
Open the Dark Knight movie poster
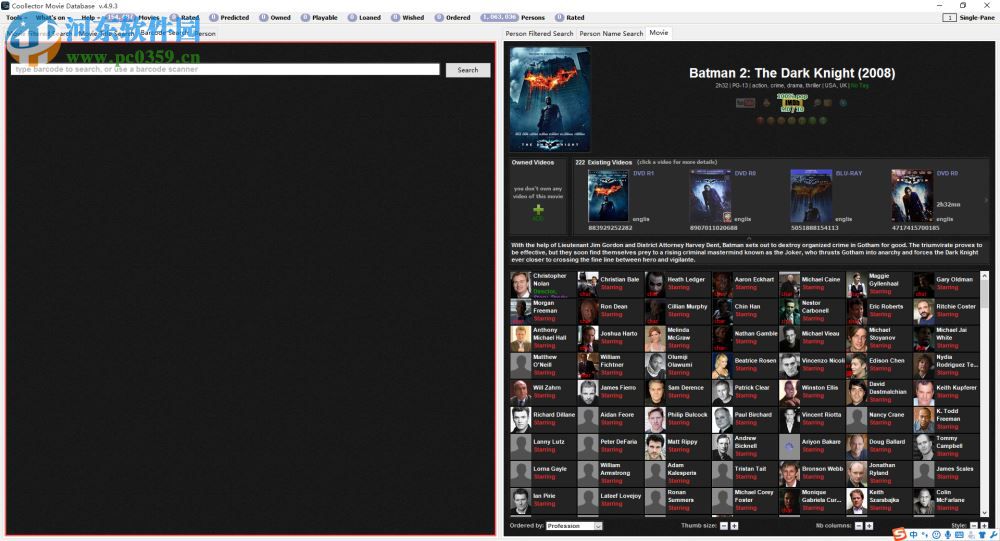[550, 99]
